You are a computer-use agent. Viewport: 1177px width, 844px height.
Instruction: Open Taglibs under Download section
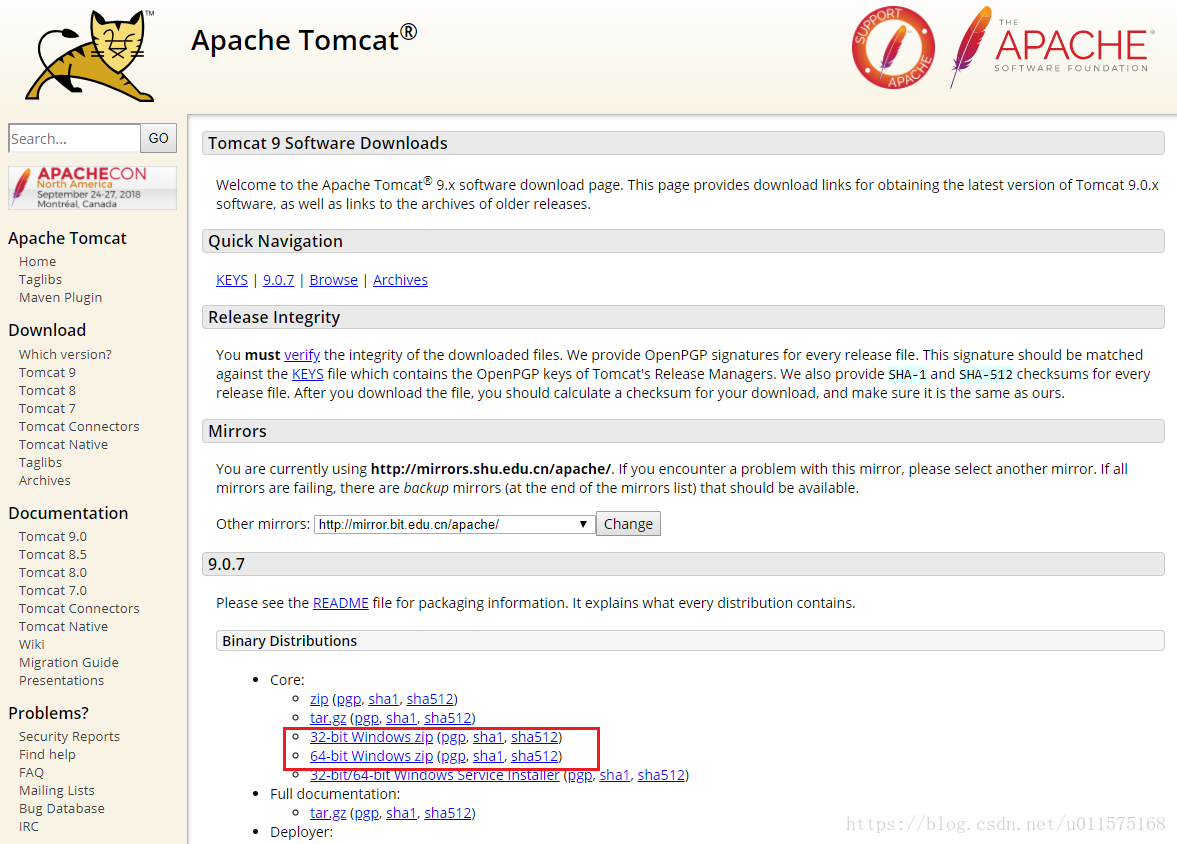(x=41, y=463)
